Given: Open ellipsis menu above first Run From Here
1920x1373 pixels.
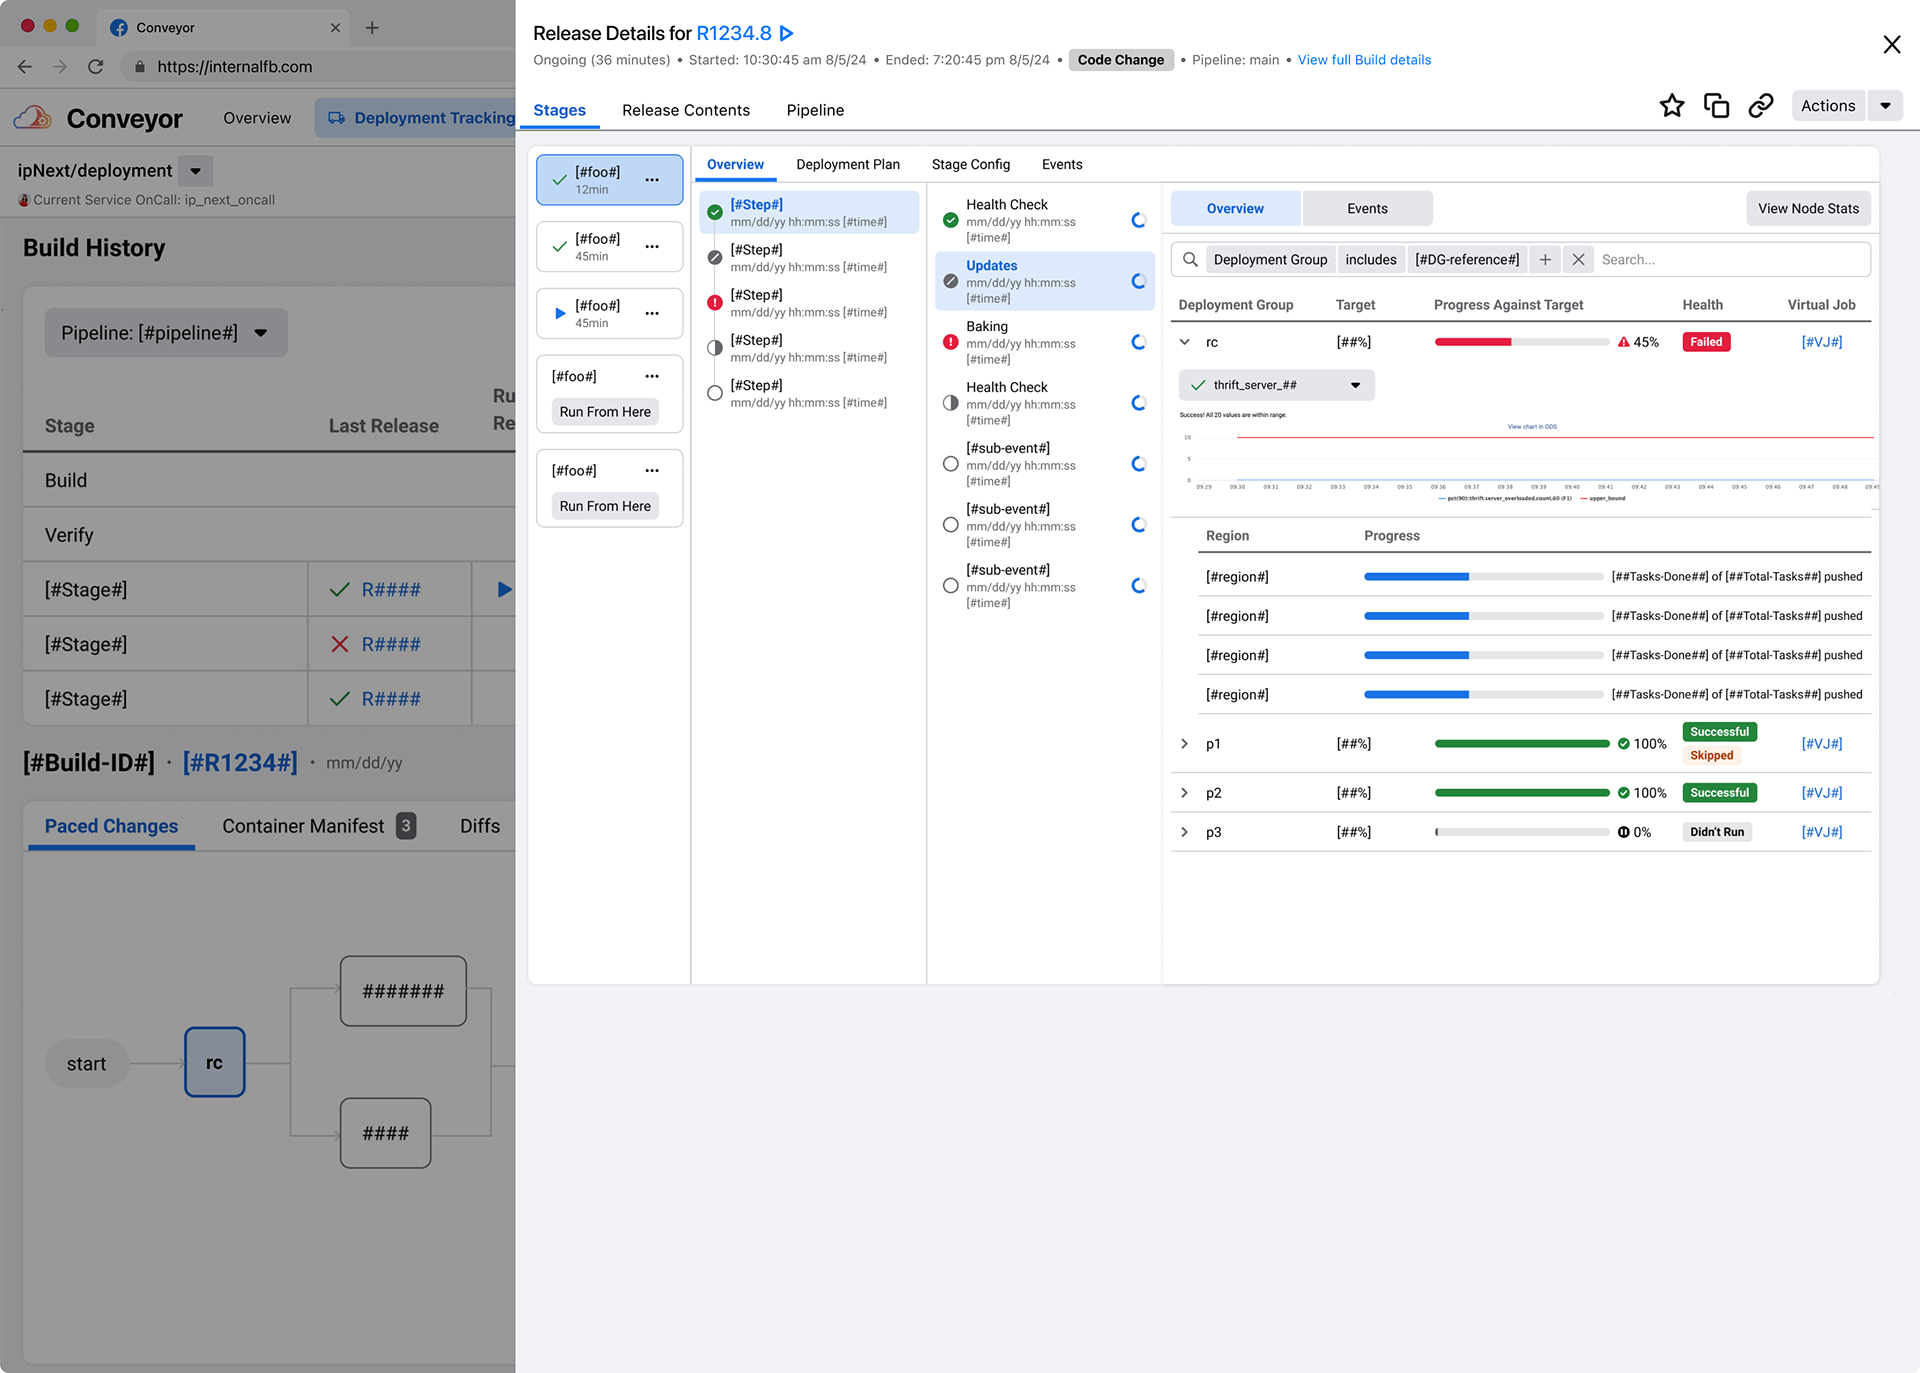Looking at the screenshot, I should (x=652, y=377).
